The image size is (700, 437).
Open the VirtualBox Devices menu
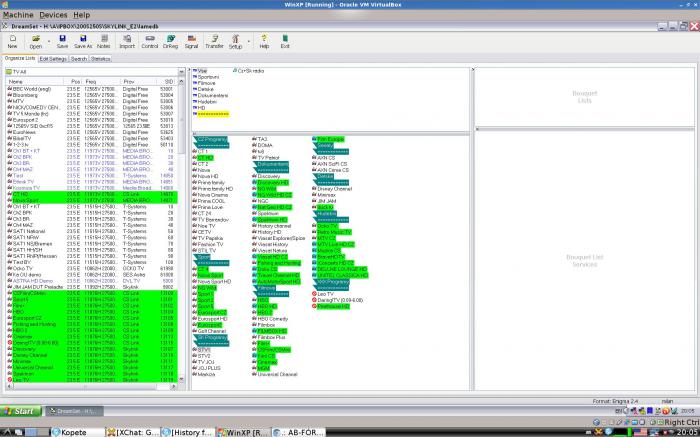coord(54,15)
